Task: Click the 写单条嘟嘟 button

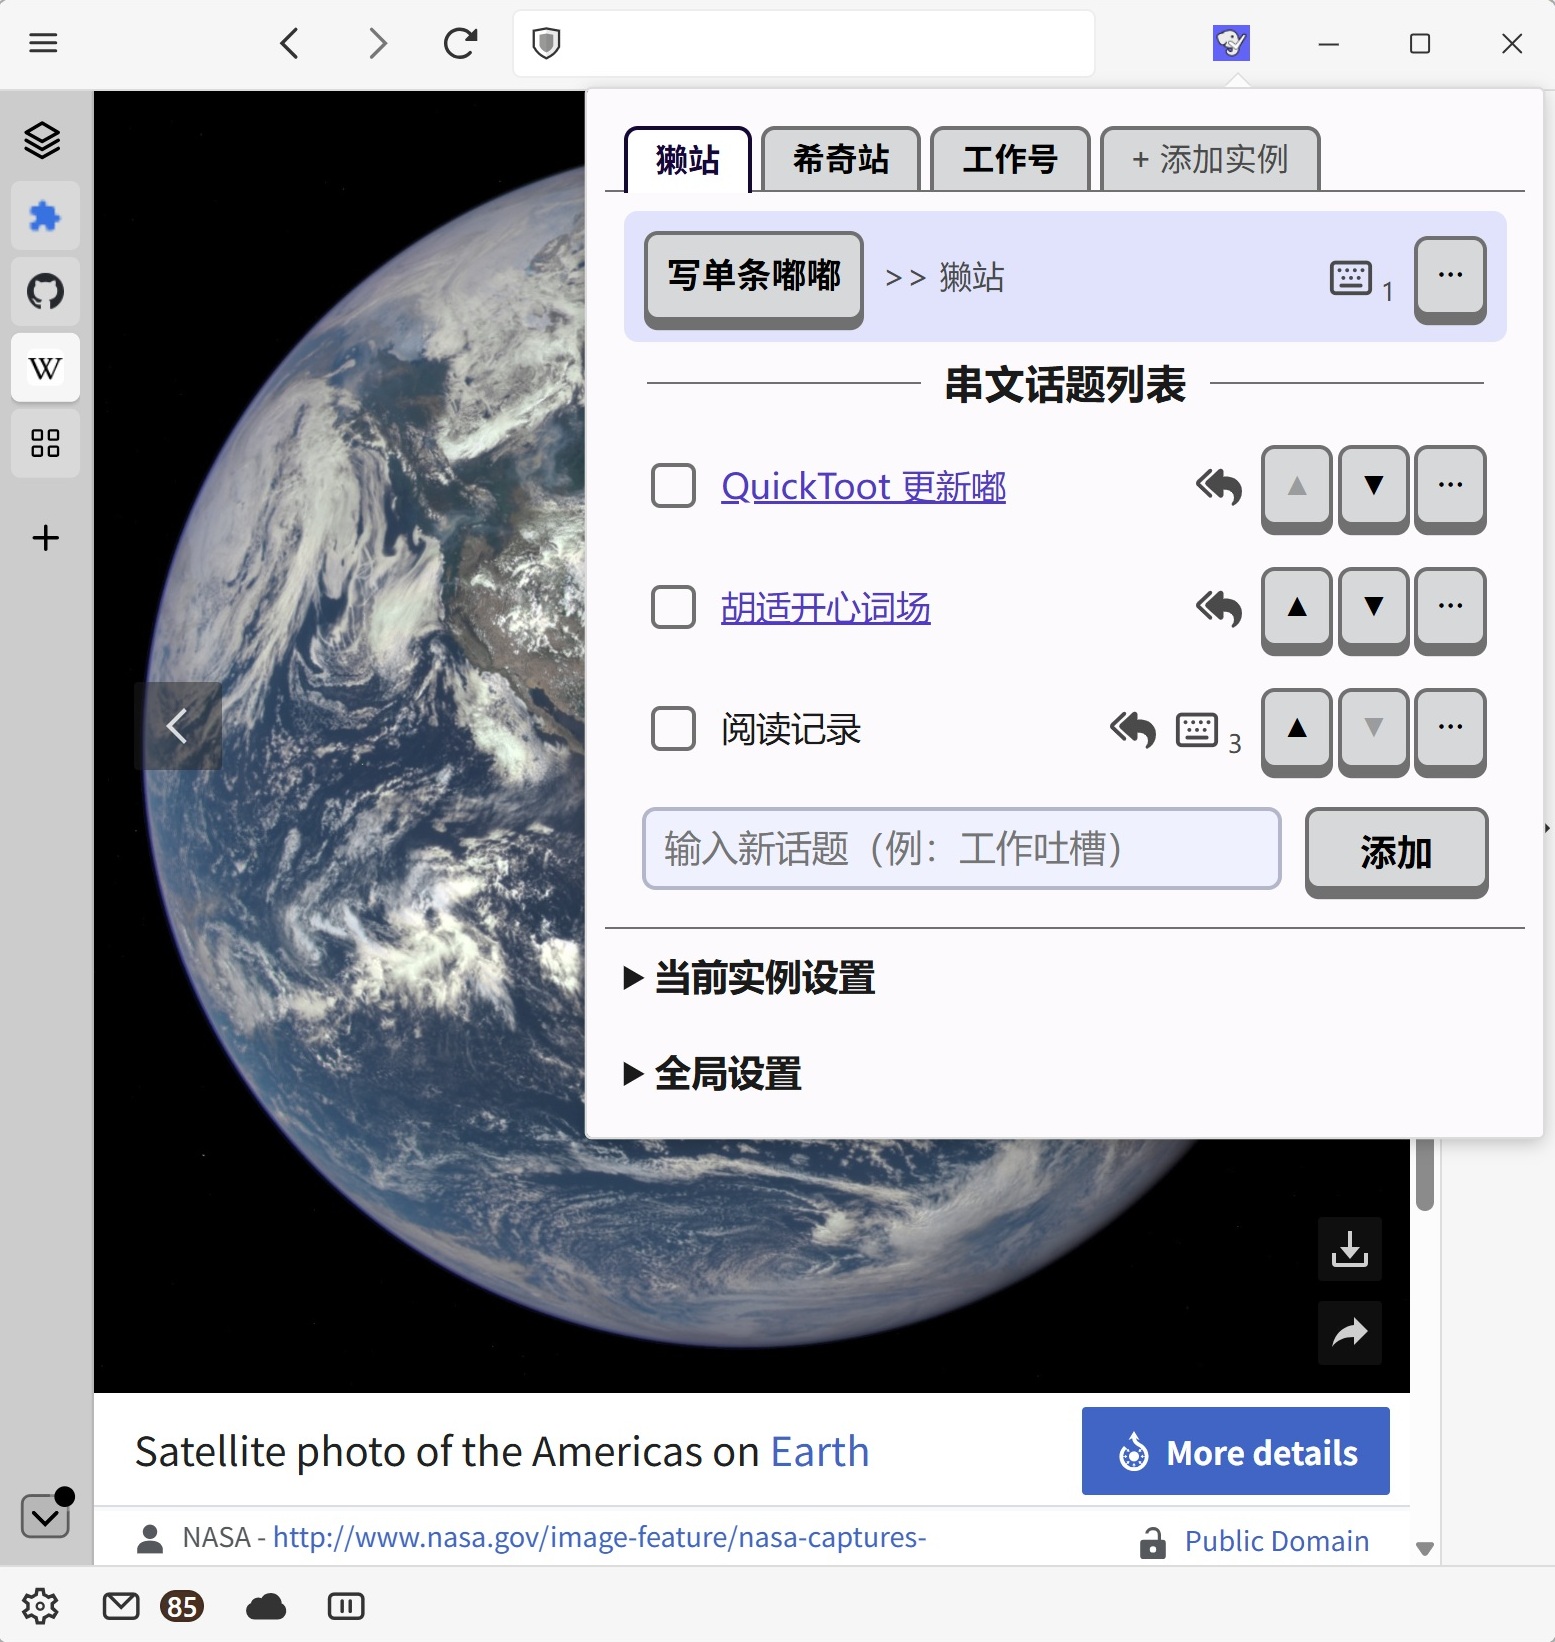Action: point(754,277)
